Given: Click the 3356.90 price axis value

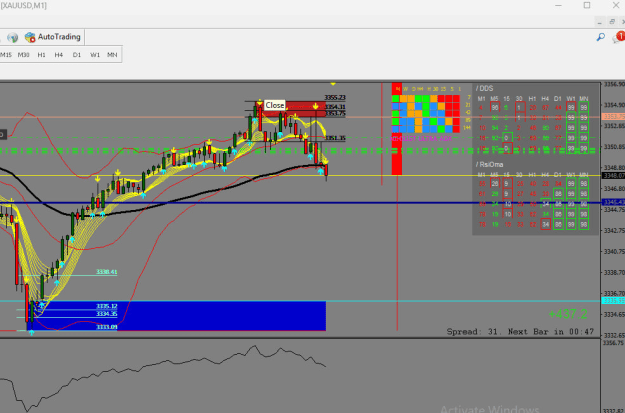Looking at the screenshot, I should pos(613,84).
